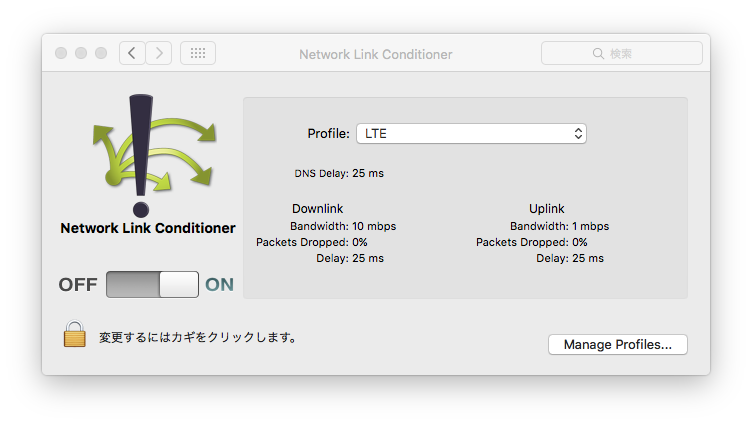Click the OFF label beside the switch

pyautogui.click(x=78, y=284)
